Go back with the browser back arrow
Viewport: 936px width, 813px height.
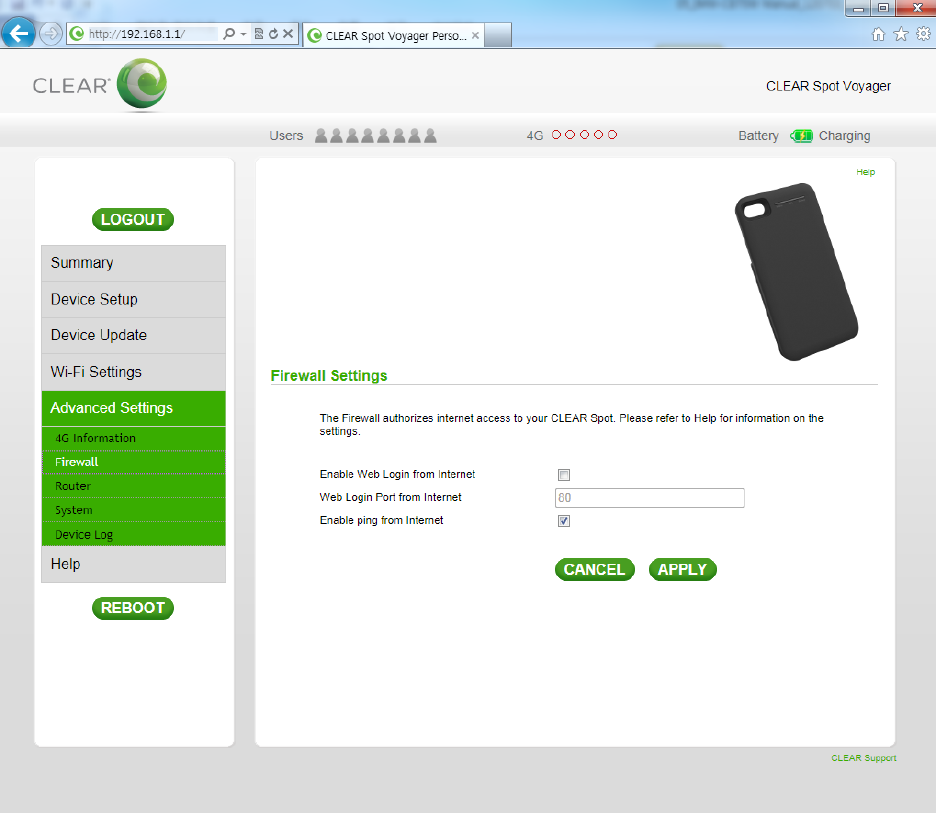pyautogui.click(x=19, y=33)
